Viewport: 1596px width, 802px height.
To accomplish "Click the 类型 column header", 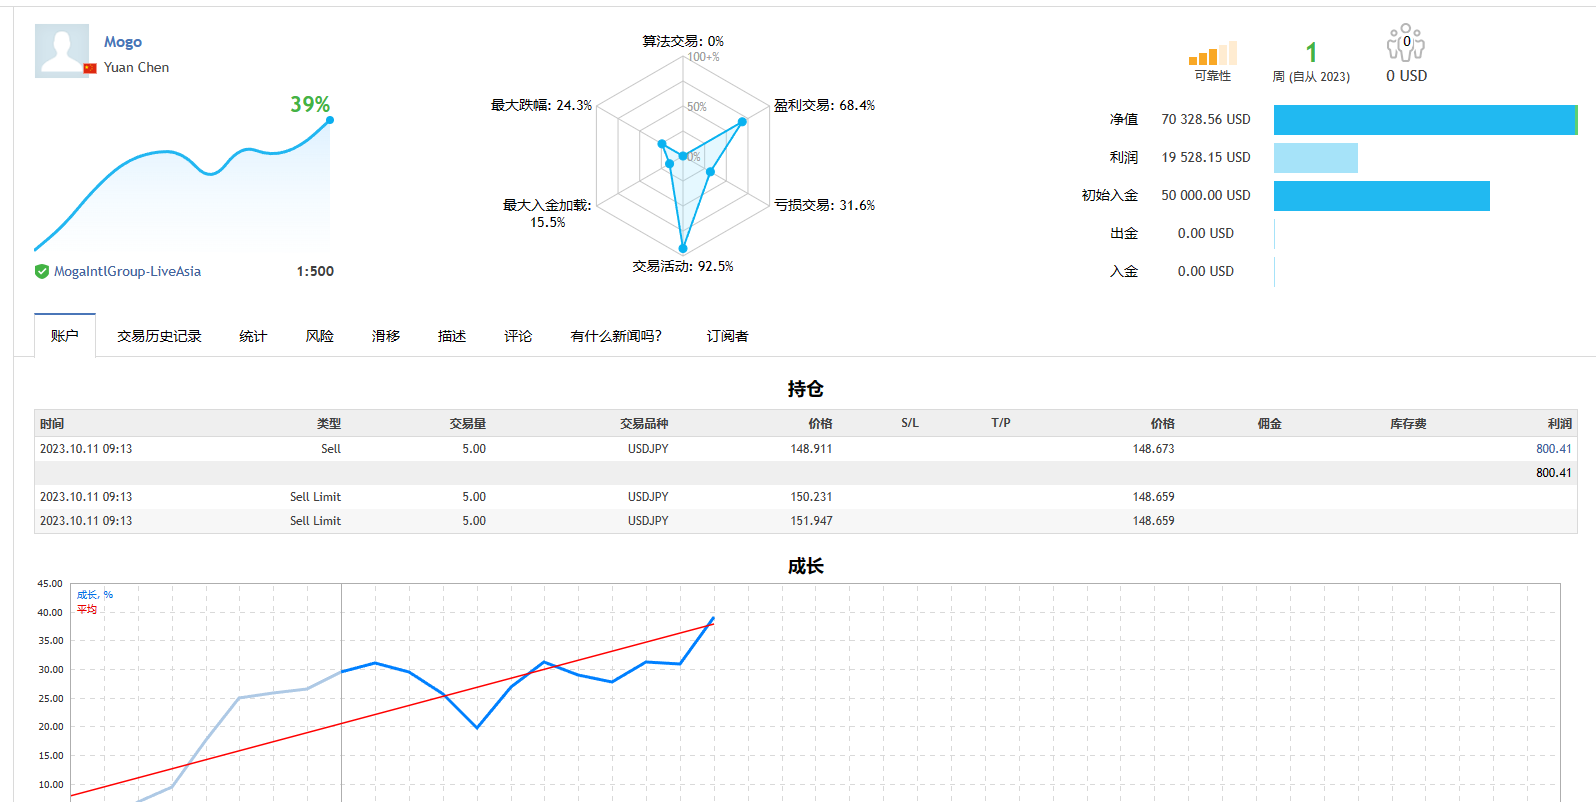I will click(x=329, y=424).
